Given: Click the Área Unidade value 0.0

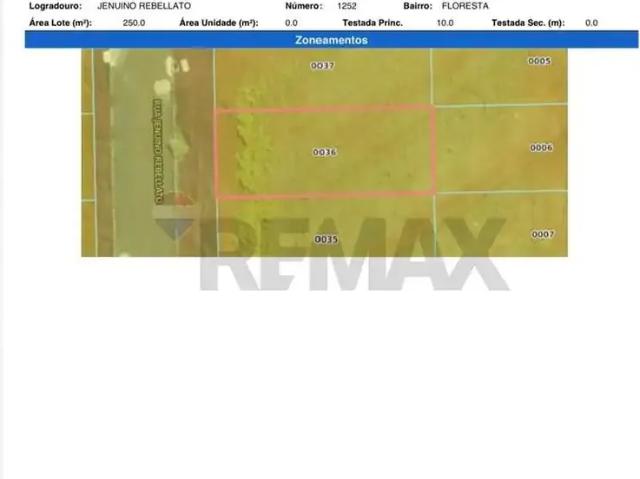Looking at the screenshot, I should pos(291,23).
